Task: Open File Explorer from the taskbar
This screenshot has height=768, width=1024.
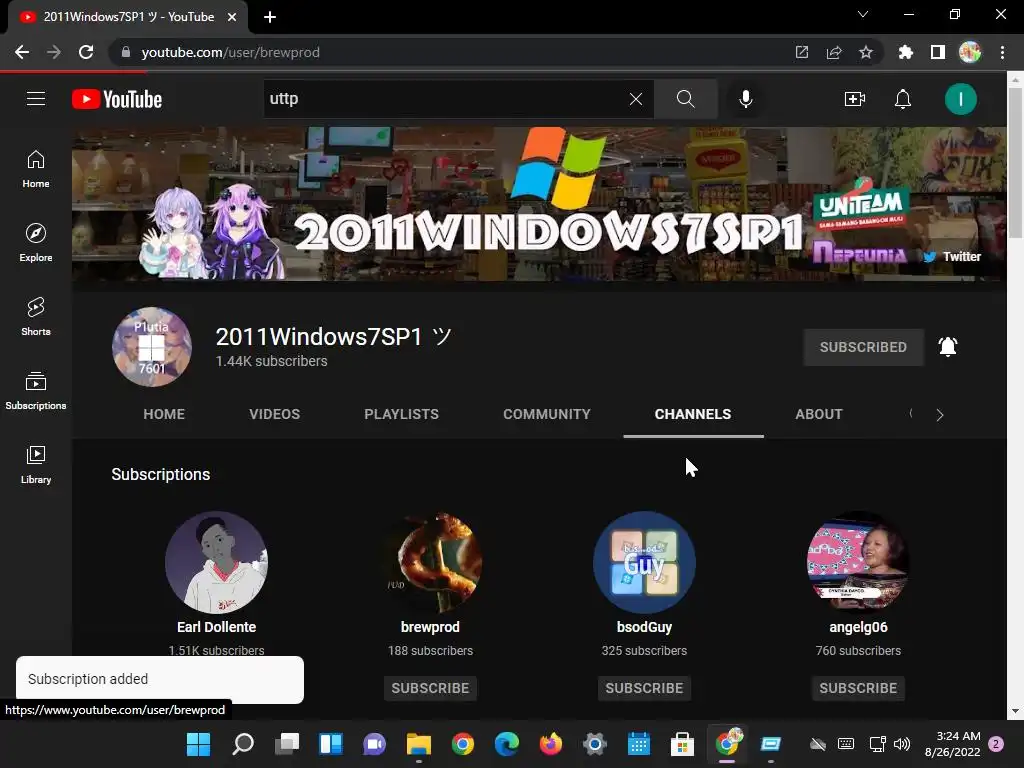Action: tap(419, 744)
